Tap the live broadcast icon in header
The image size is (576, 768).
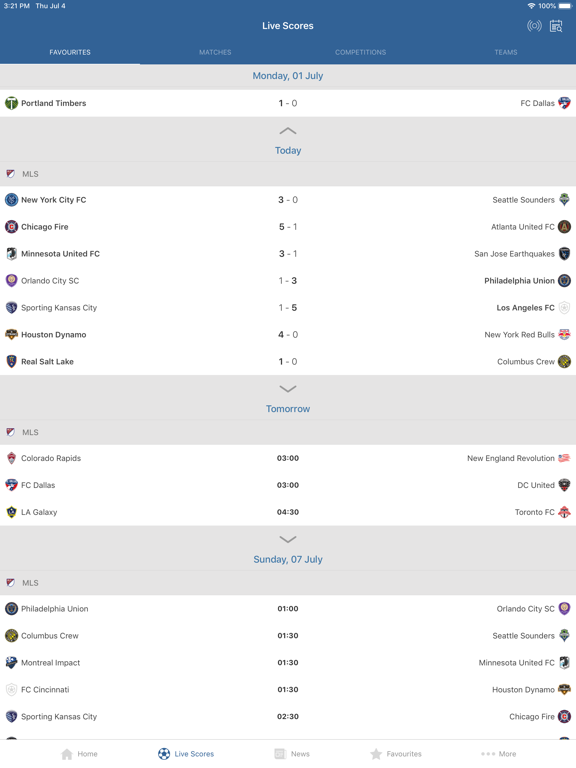[x=534, y=26]
